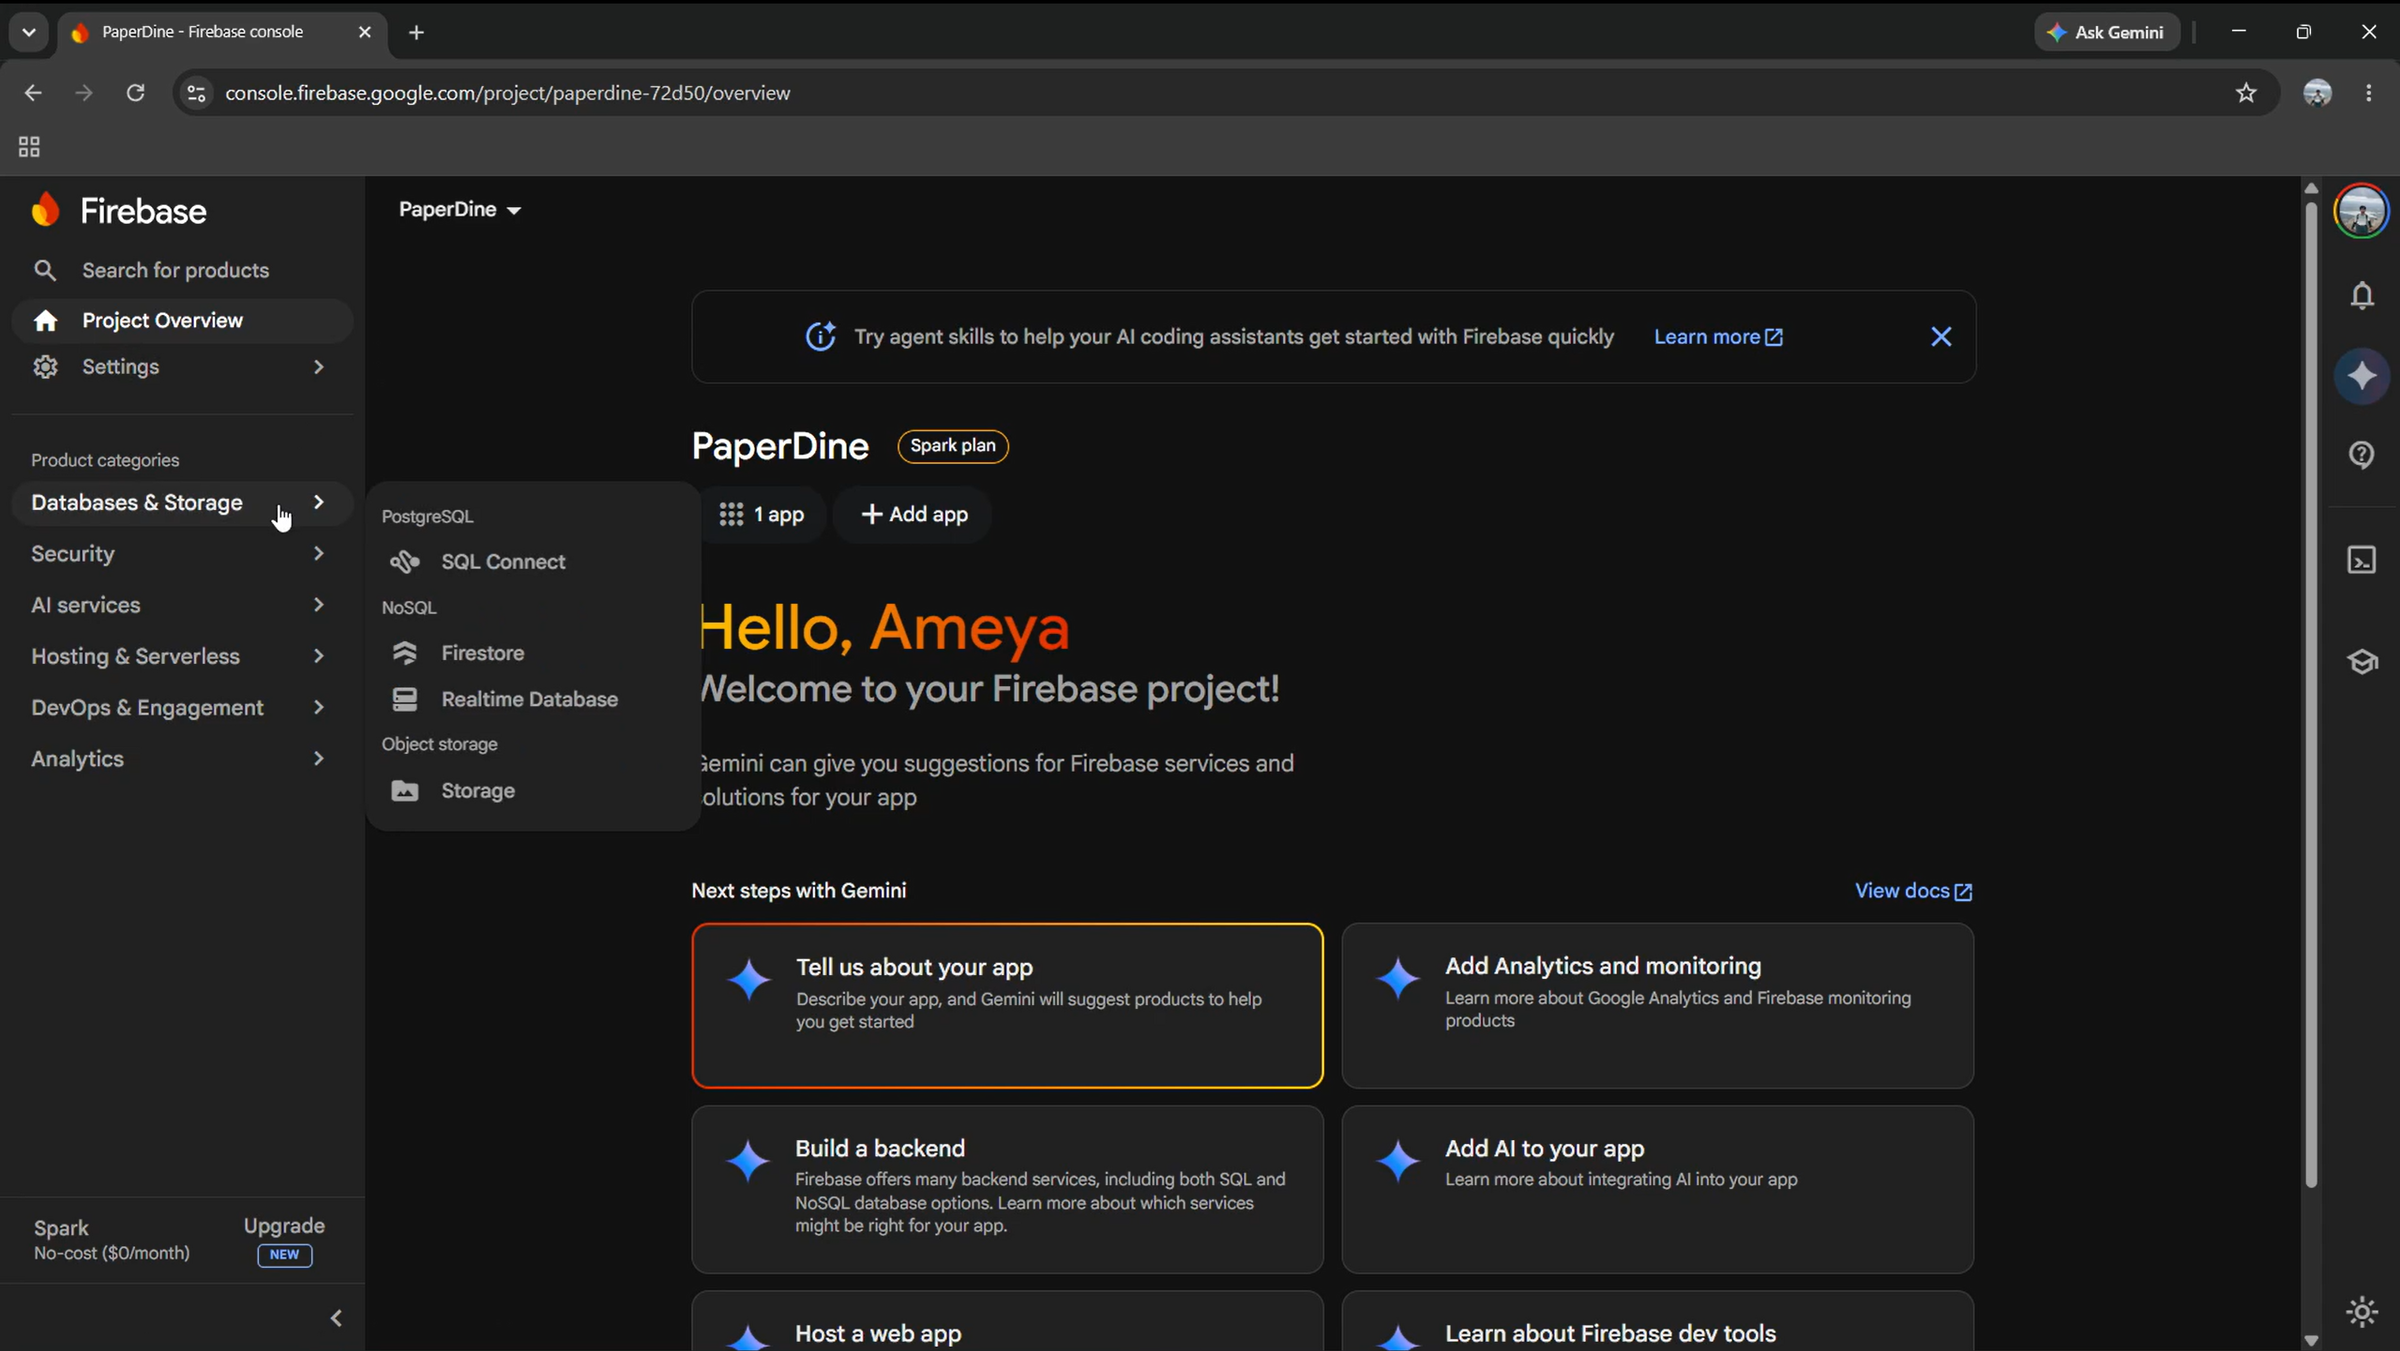Screen dimensions: 2400x1351
Task: Click the Spark plan badge
Action: (x=953, y=446)
